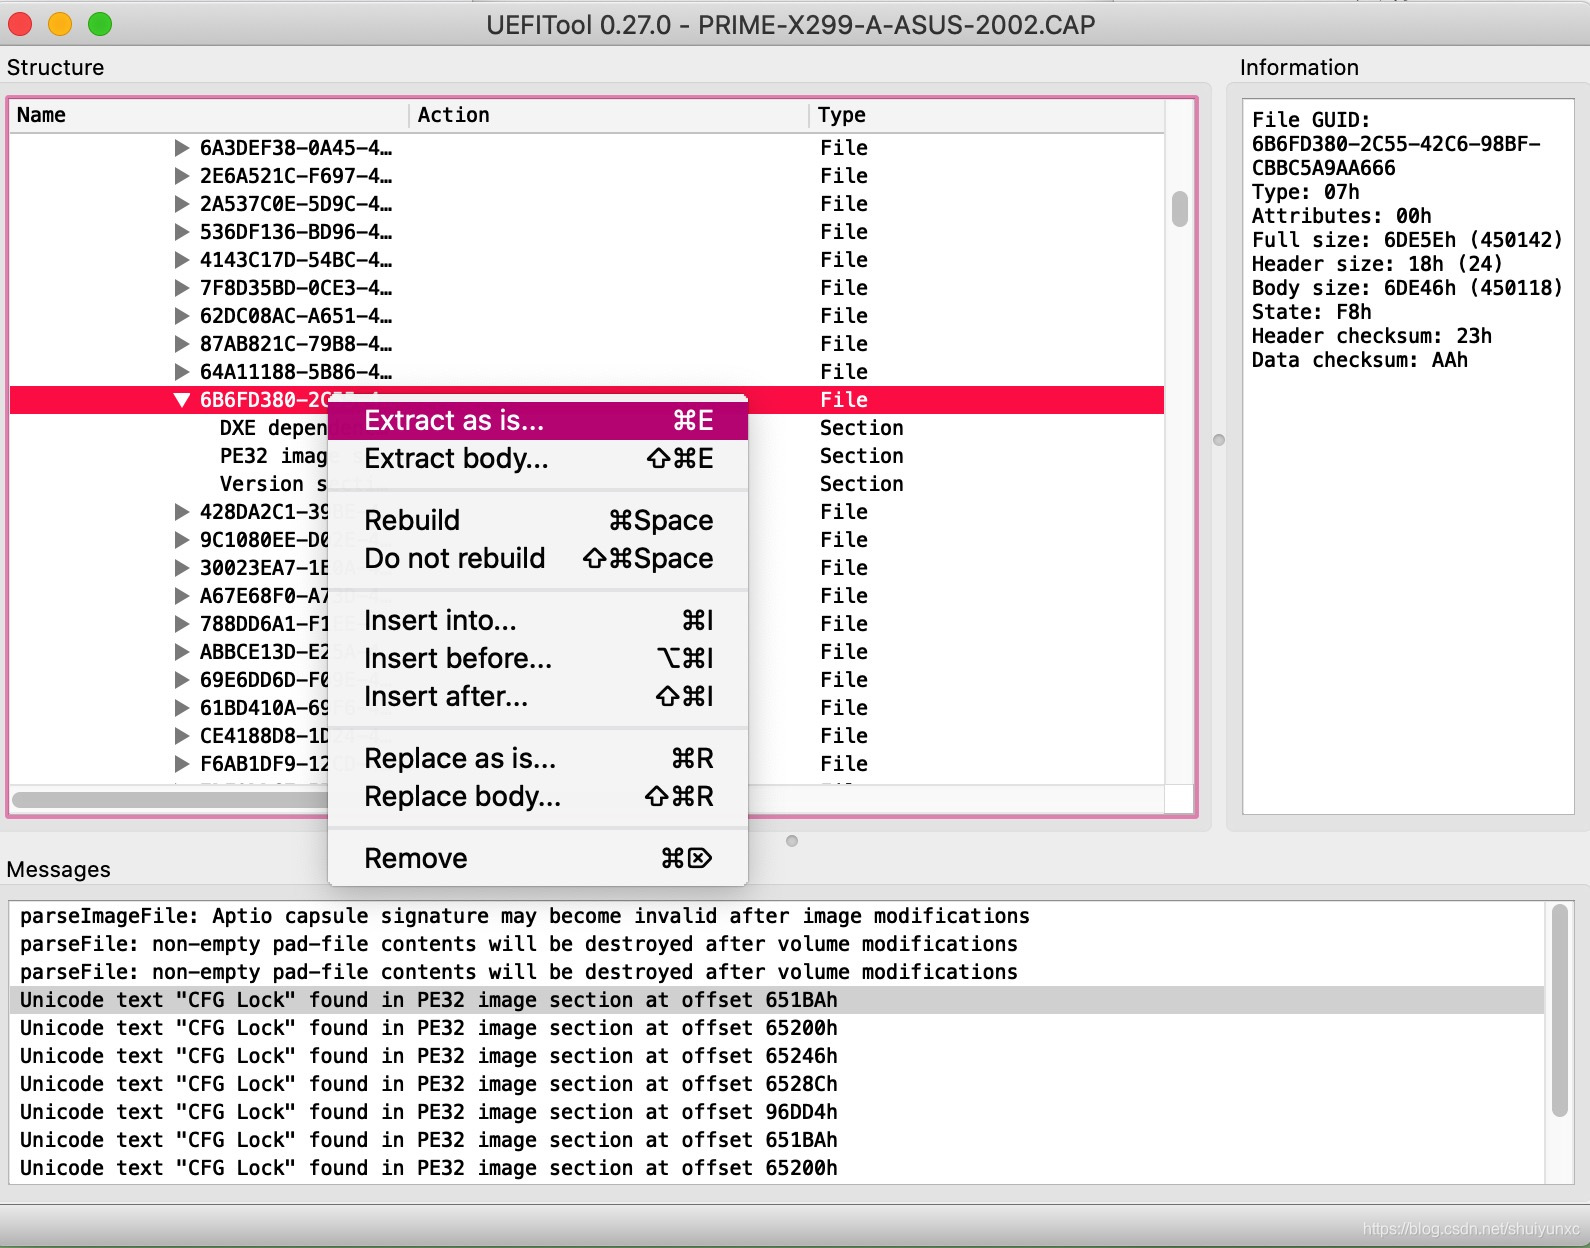Choose 'Remove' from the context menu
This screenshot has width=1590, height=1248.
(538, 859)
